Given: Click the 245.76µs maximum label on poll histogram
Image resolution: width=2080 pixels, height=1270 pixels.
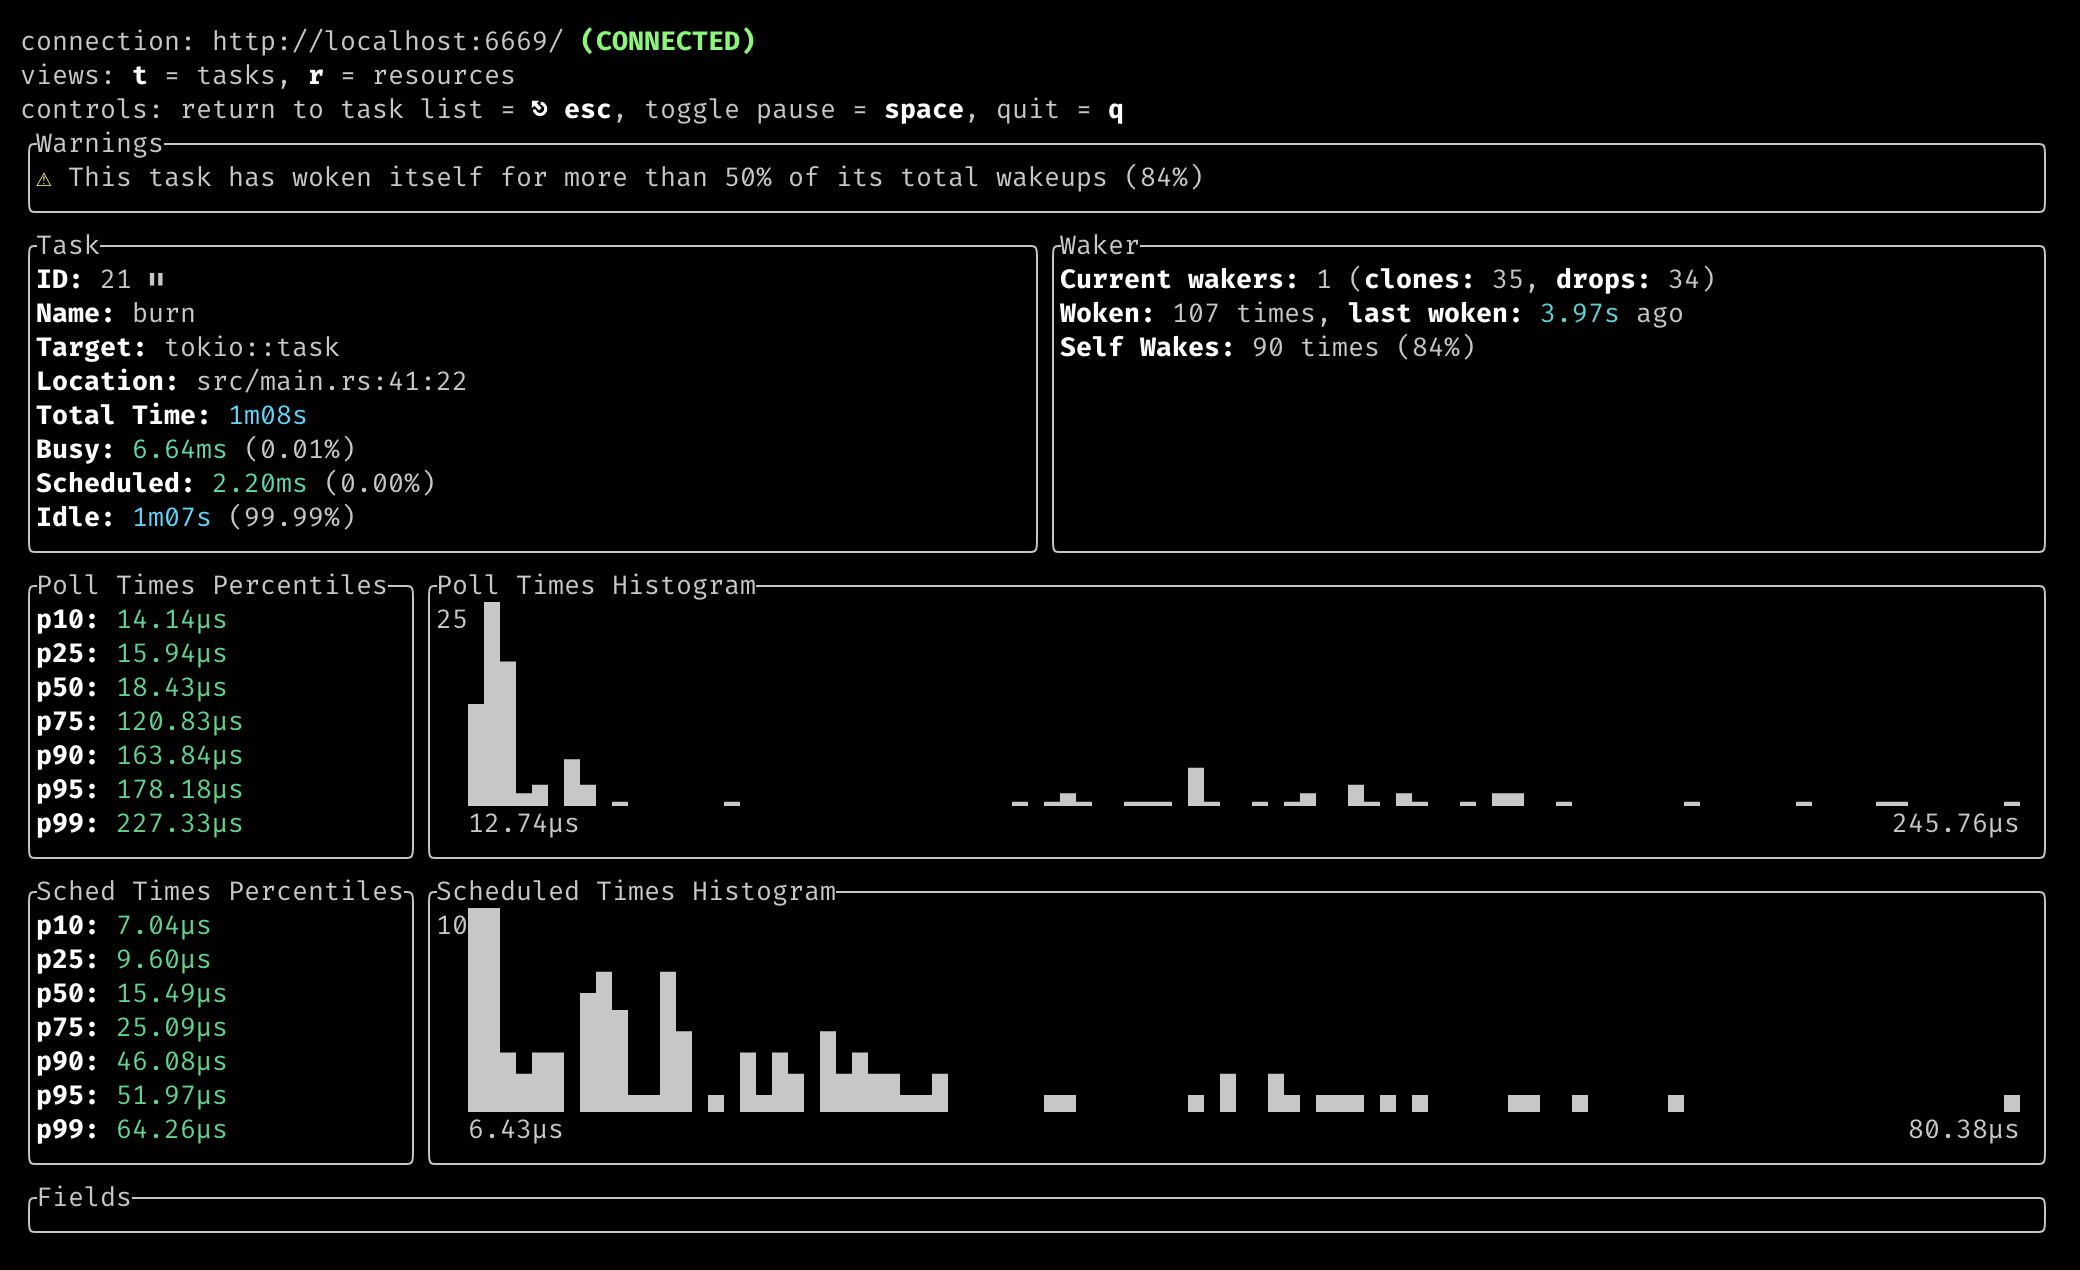Looking at the screenshot, I should 1954,824.
